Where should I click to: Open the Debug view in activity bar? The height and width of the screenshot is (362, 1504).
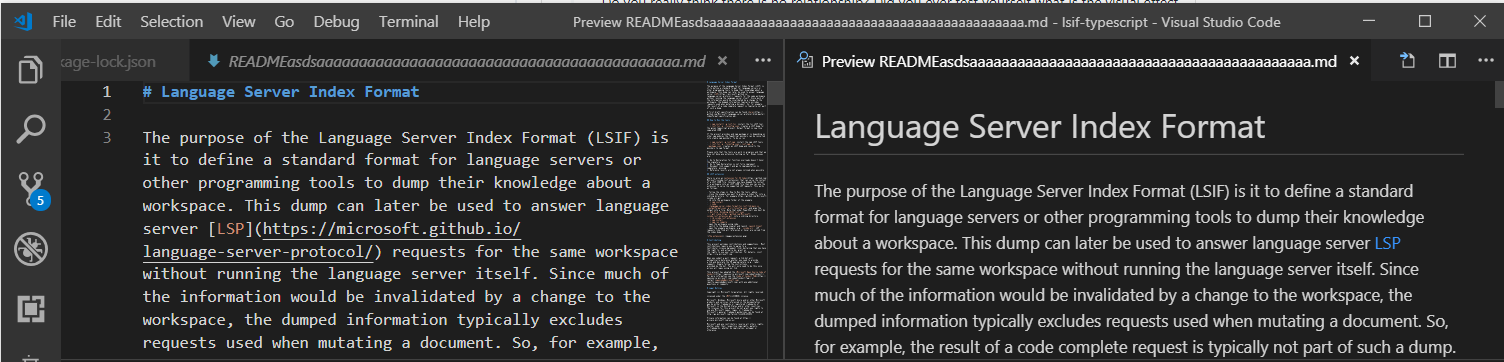click(x=30, y=249)
